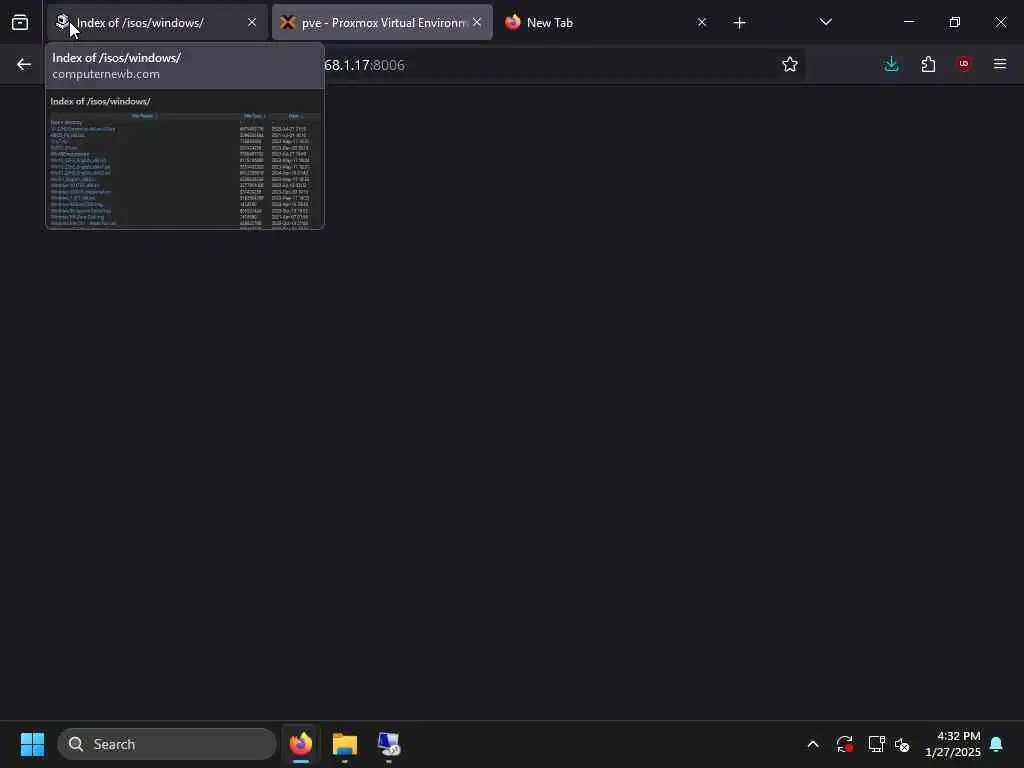Open the notifications bell icon

coord(996,744)
